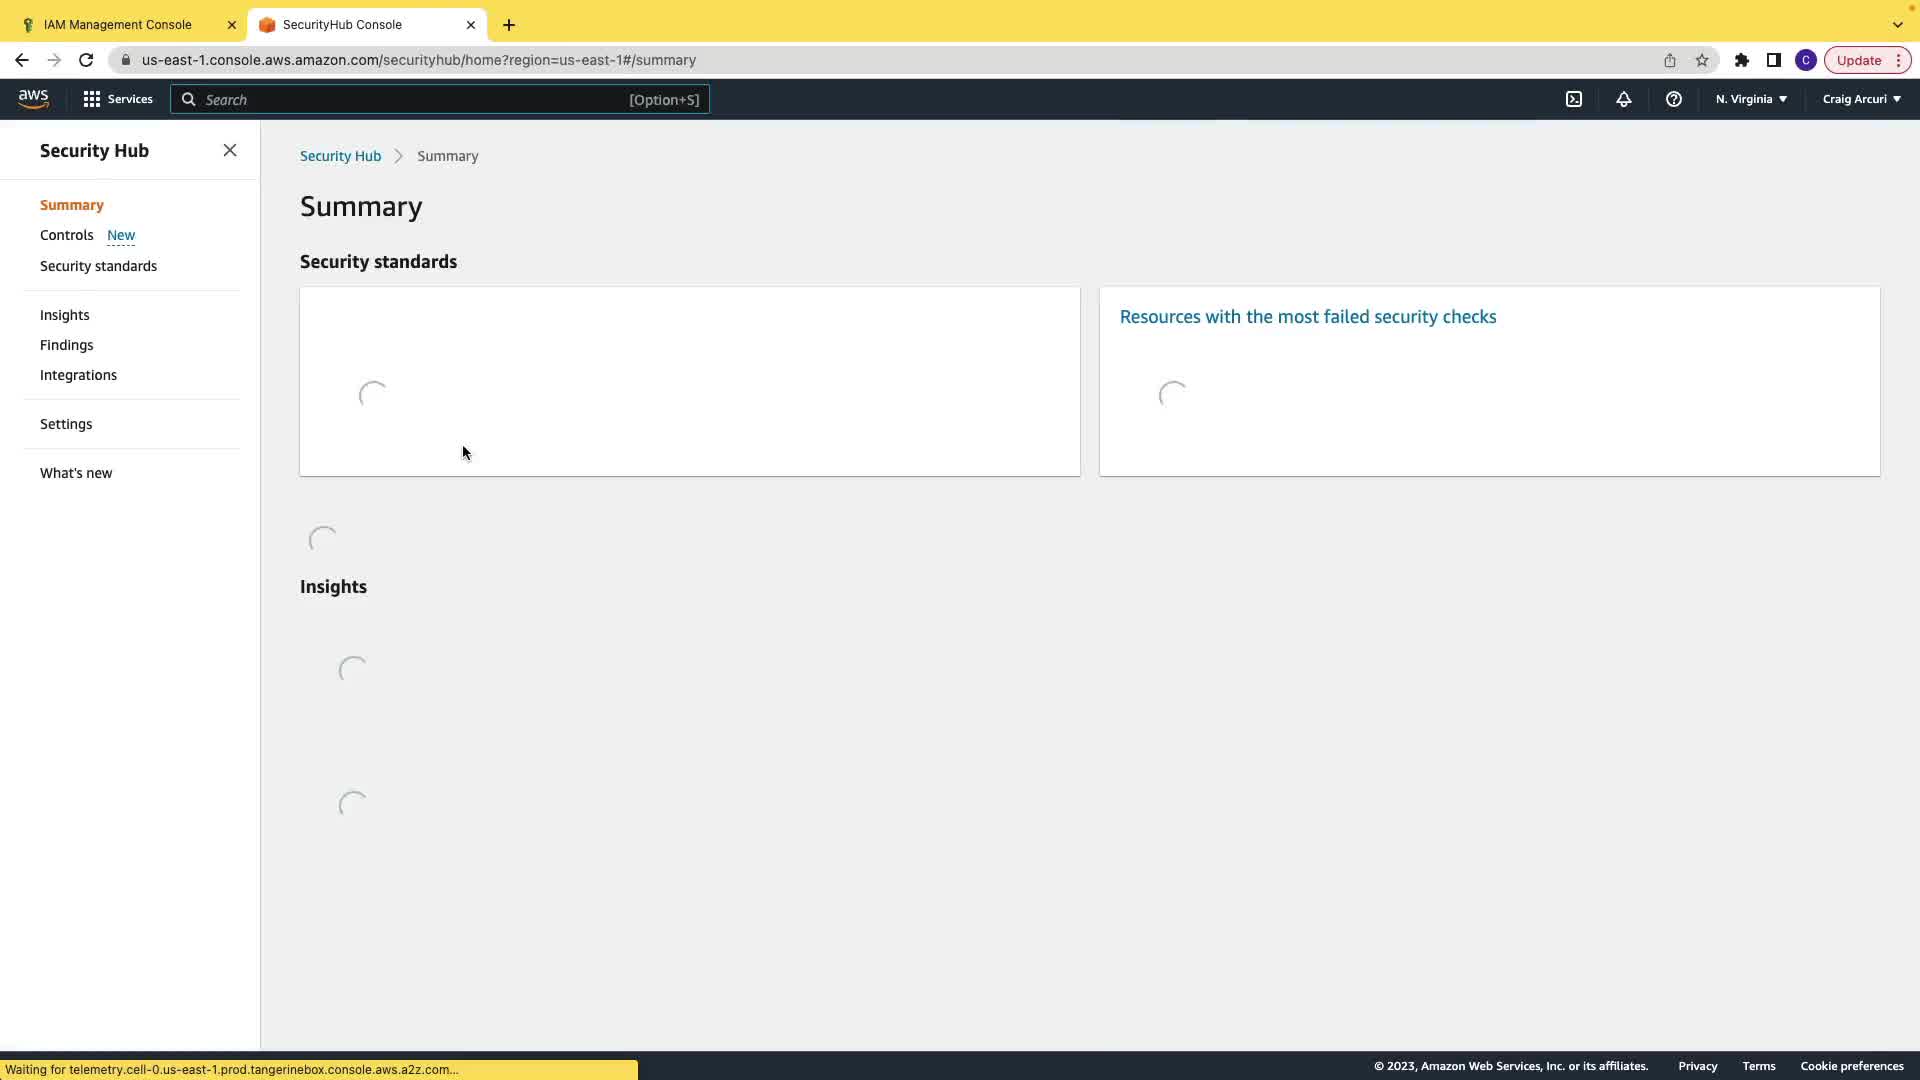The width and height of the screenshot is (1920, 1080).
Task: Switch to IAM Management Console tab
Action: [x=118, y=25]
